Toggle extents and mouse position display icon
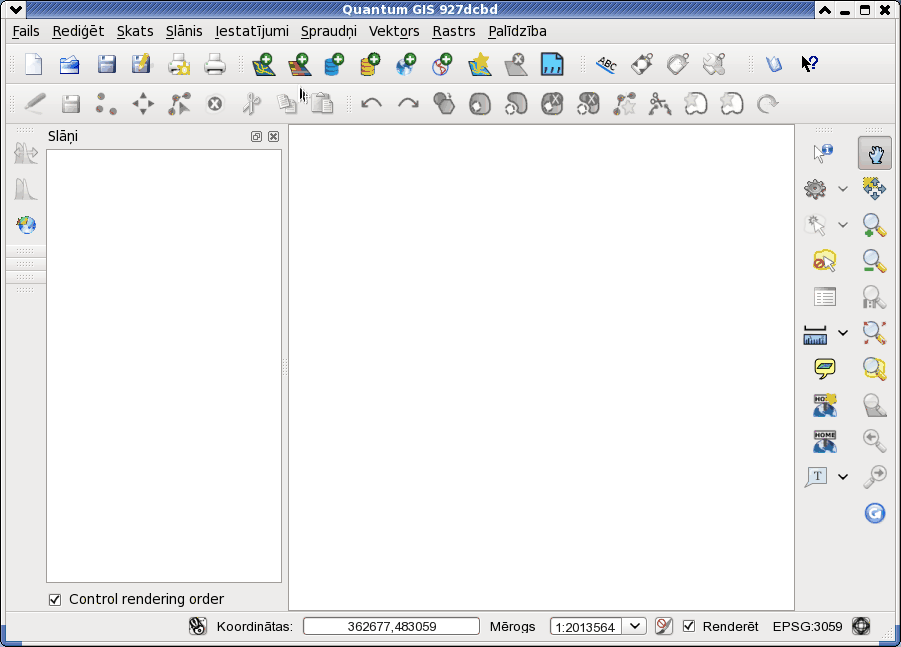This screenshot has width=901, height=647. (x=198, y=626)
